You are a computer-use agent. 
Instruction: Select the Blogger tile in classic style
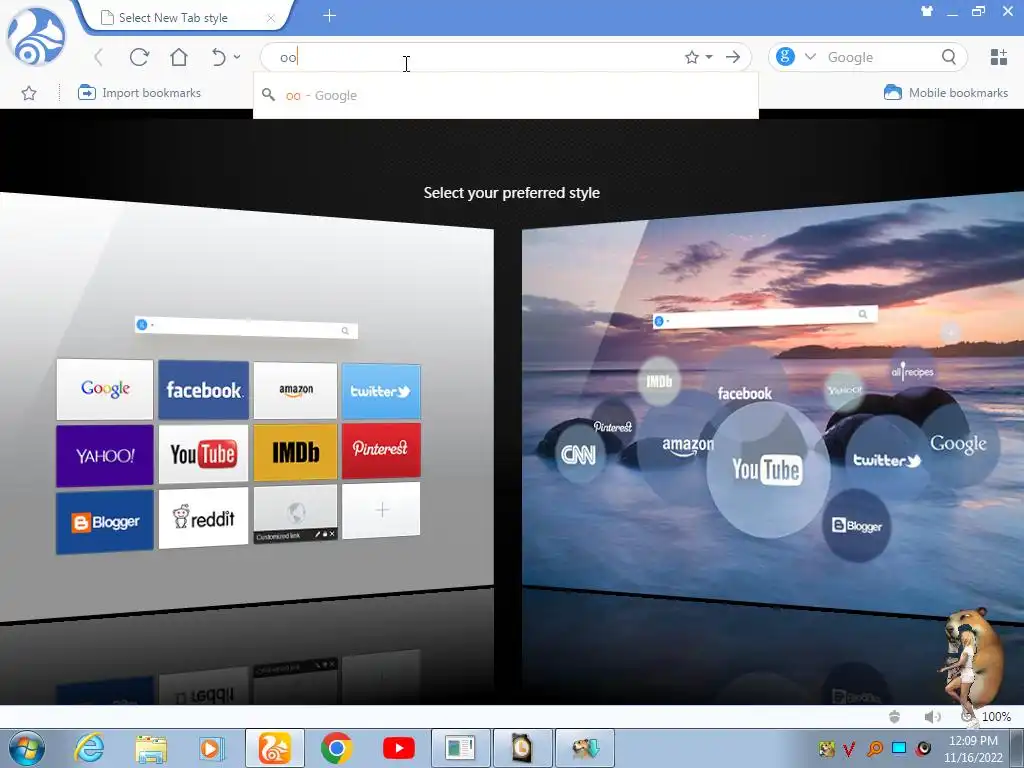pos(104,522)
